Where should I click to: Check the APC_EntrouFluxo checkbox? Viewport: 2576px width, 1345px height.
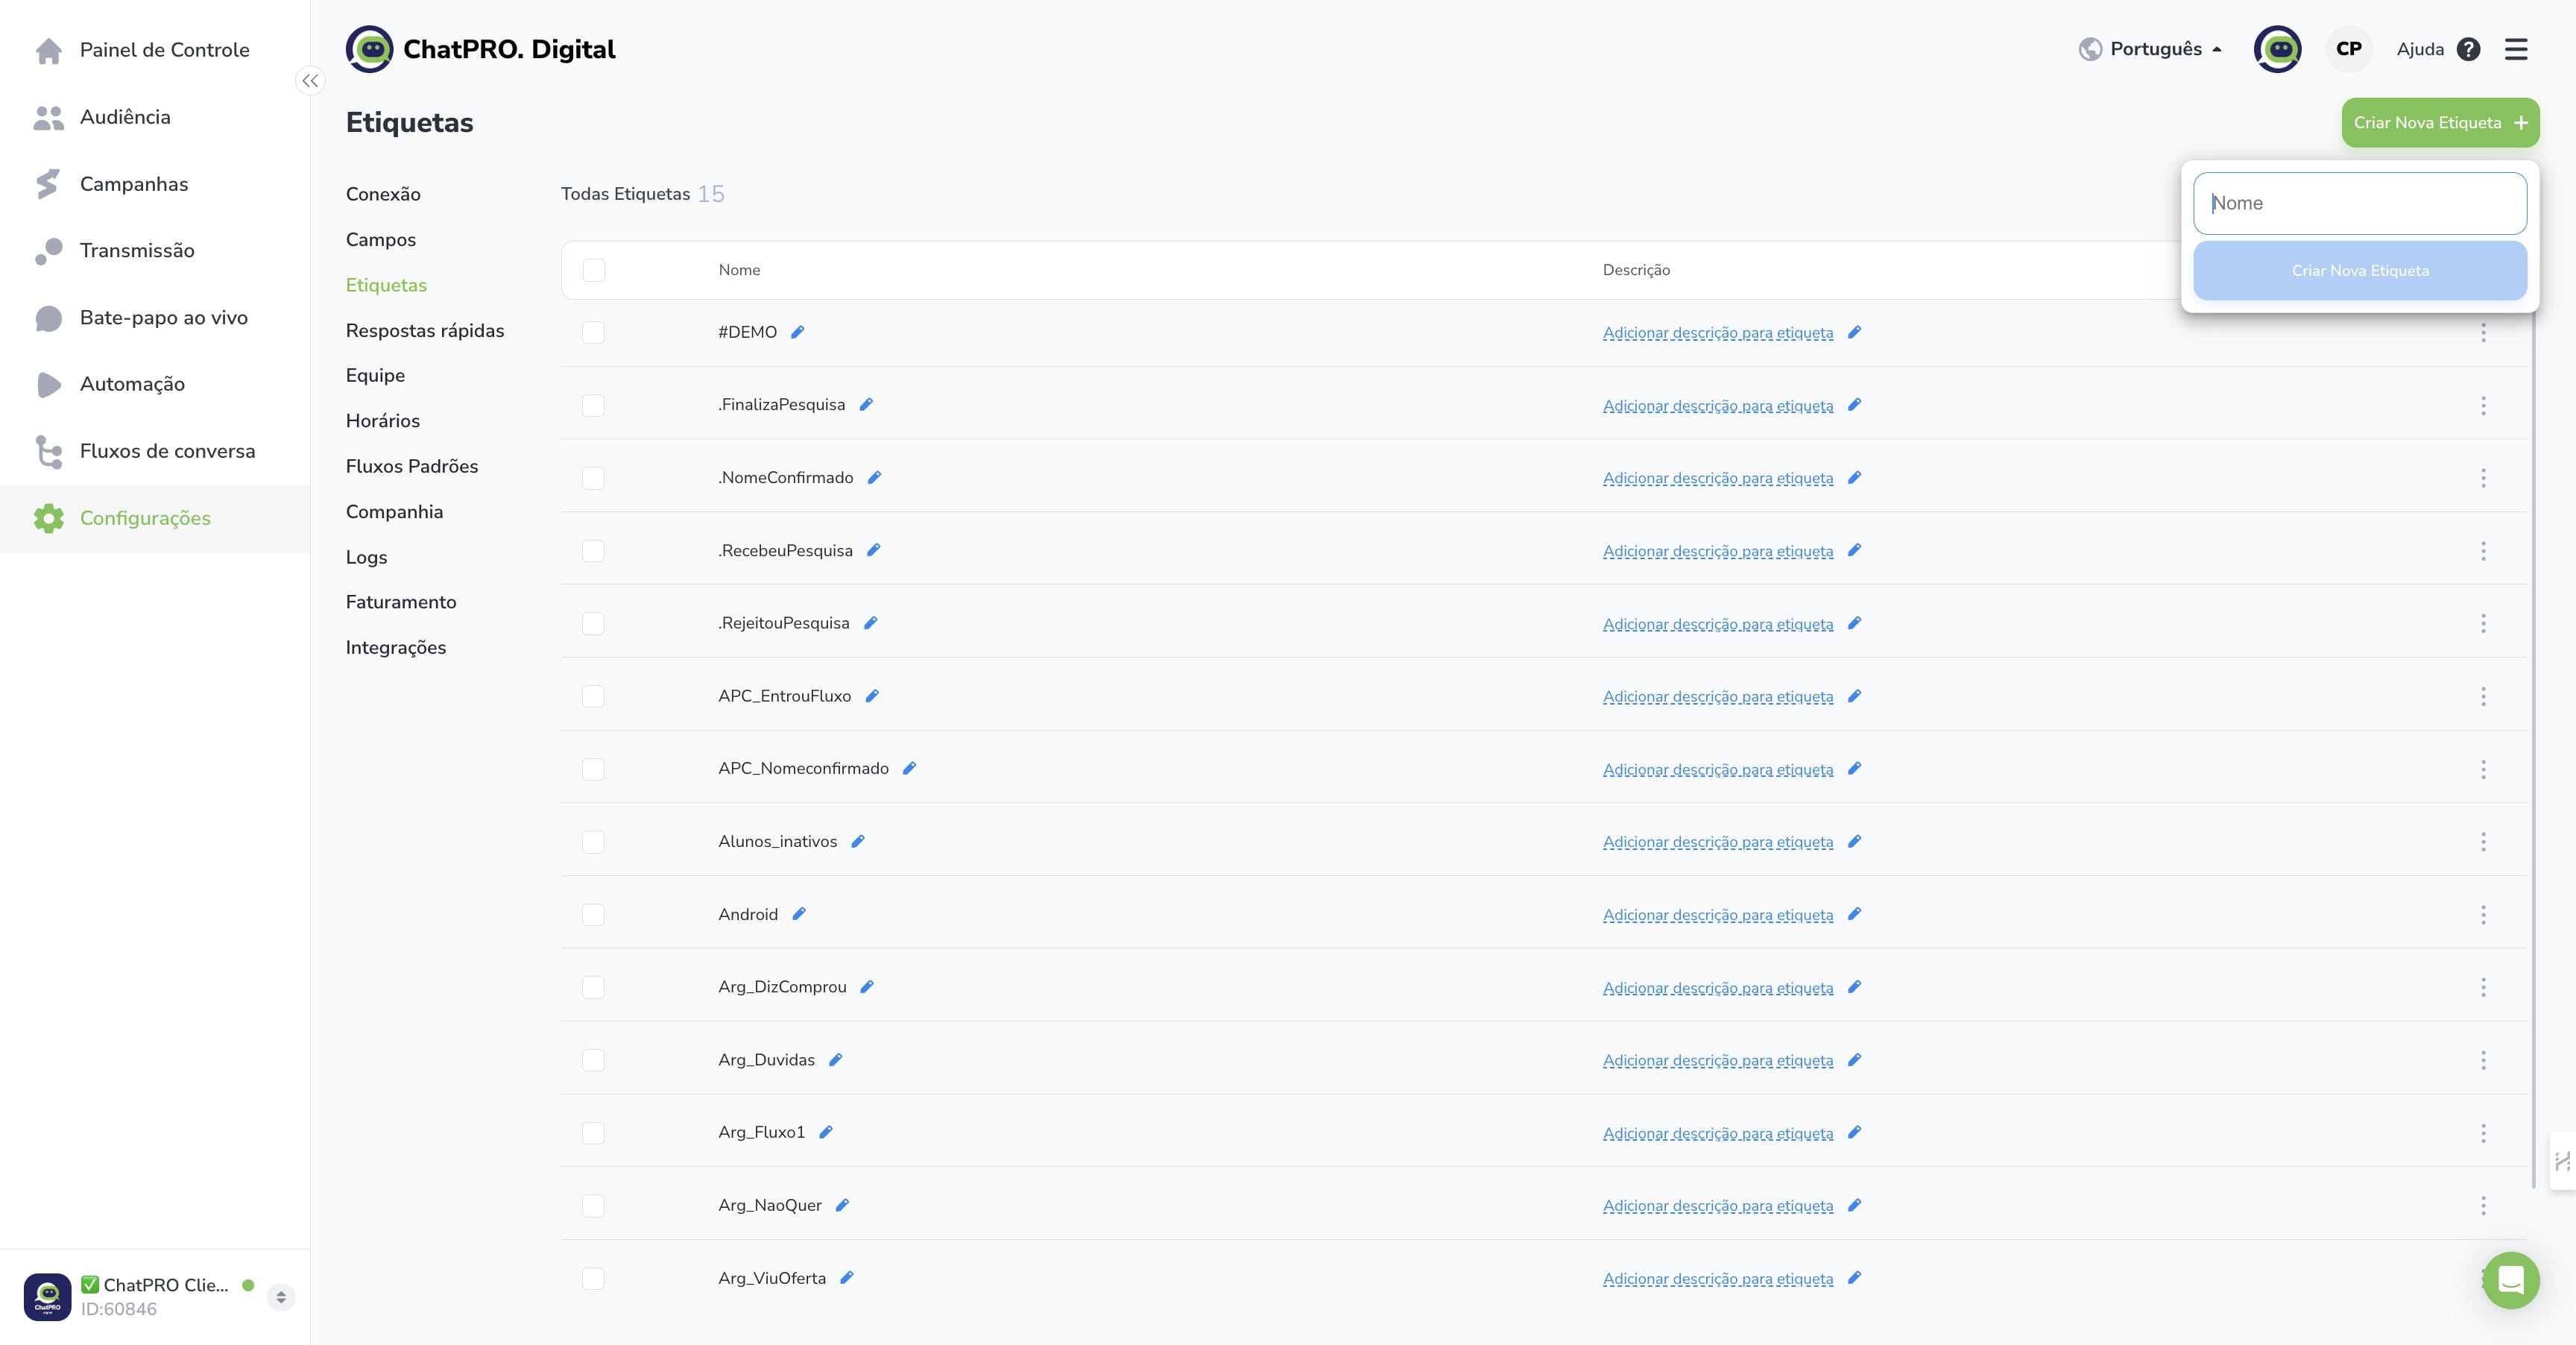click(593, 696)
